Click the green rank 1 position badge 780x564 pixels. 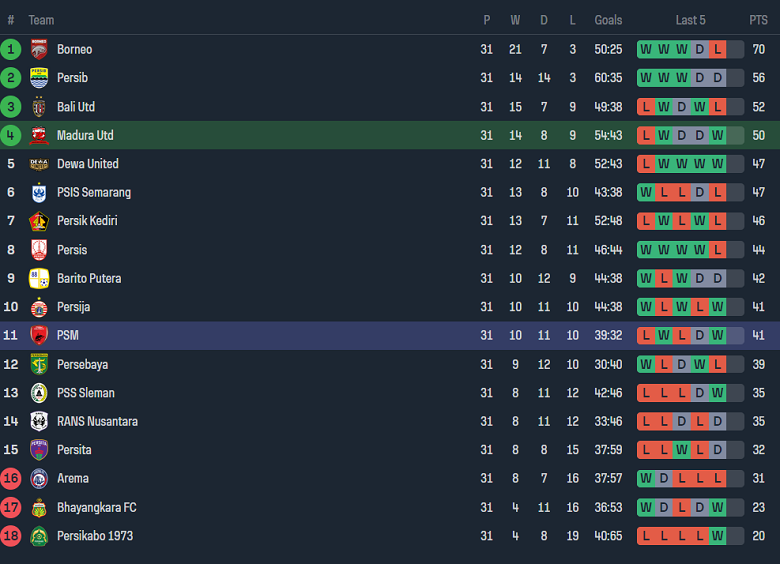click(x=11, y=49)
